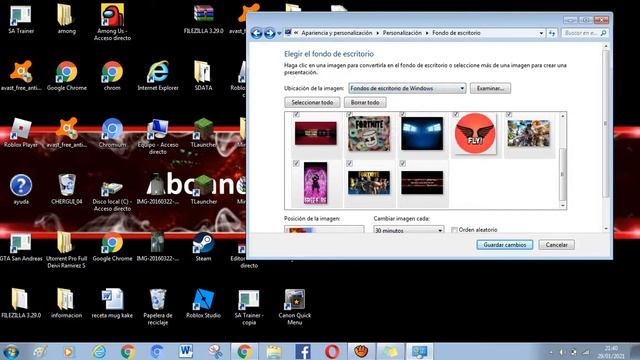The image size is (640, 360).
Task: Go to Apariencia y personalización breadcrumb
Action: point(337,33)
